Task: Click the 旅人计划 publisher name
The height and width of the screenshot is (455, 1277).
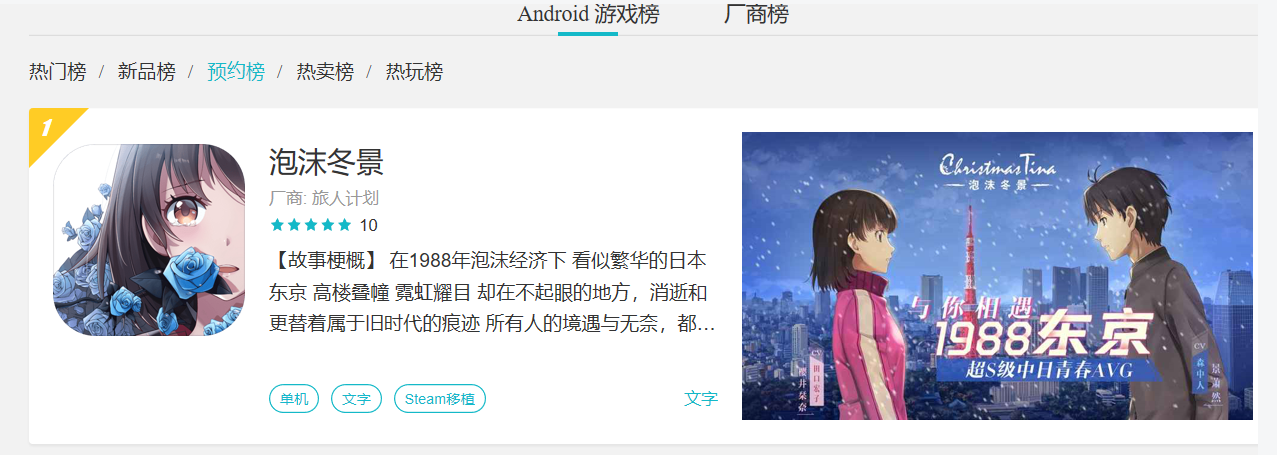Action: click(345, 198)
